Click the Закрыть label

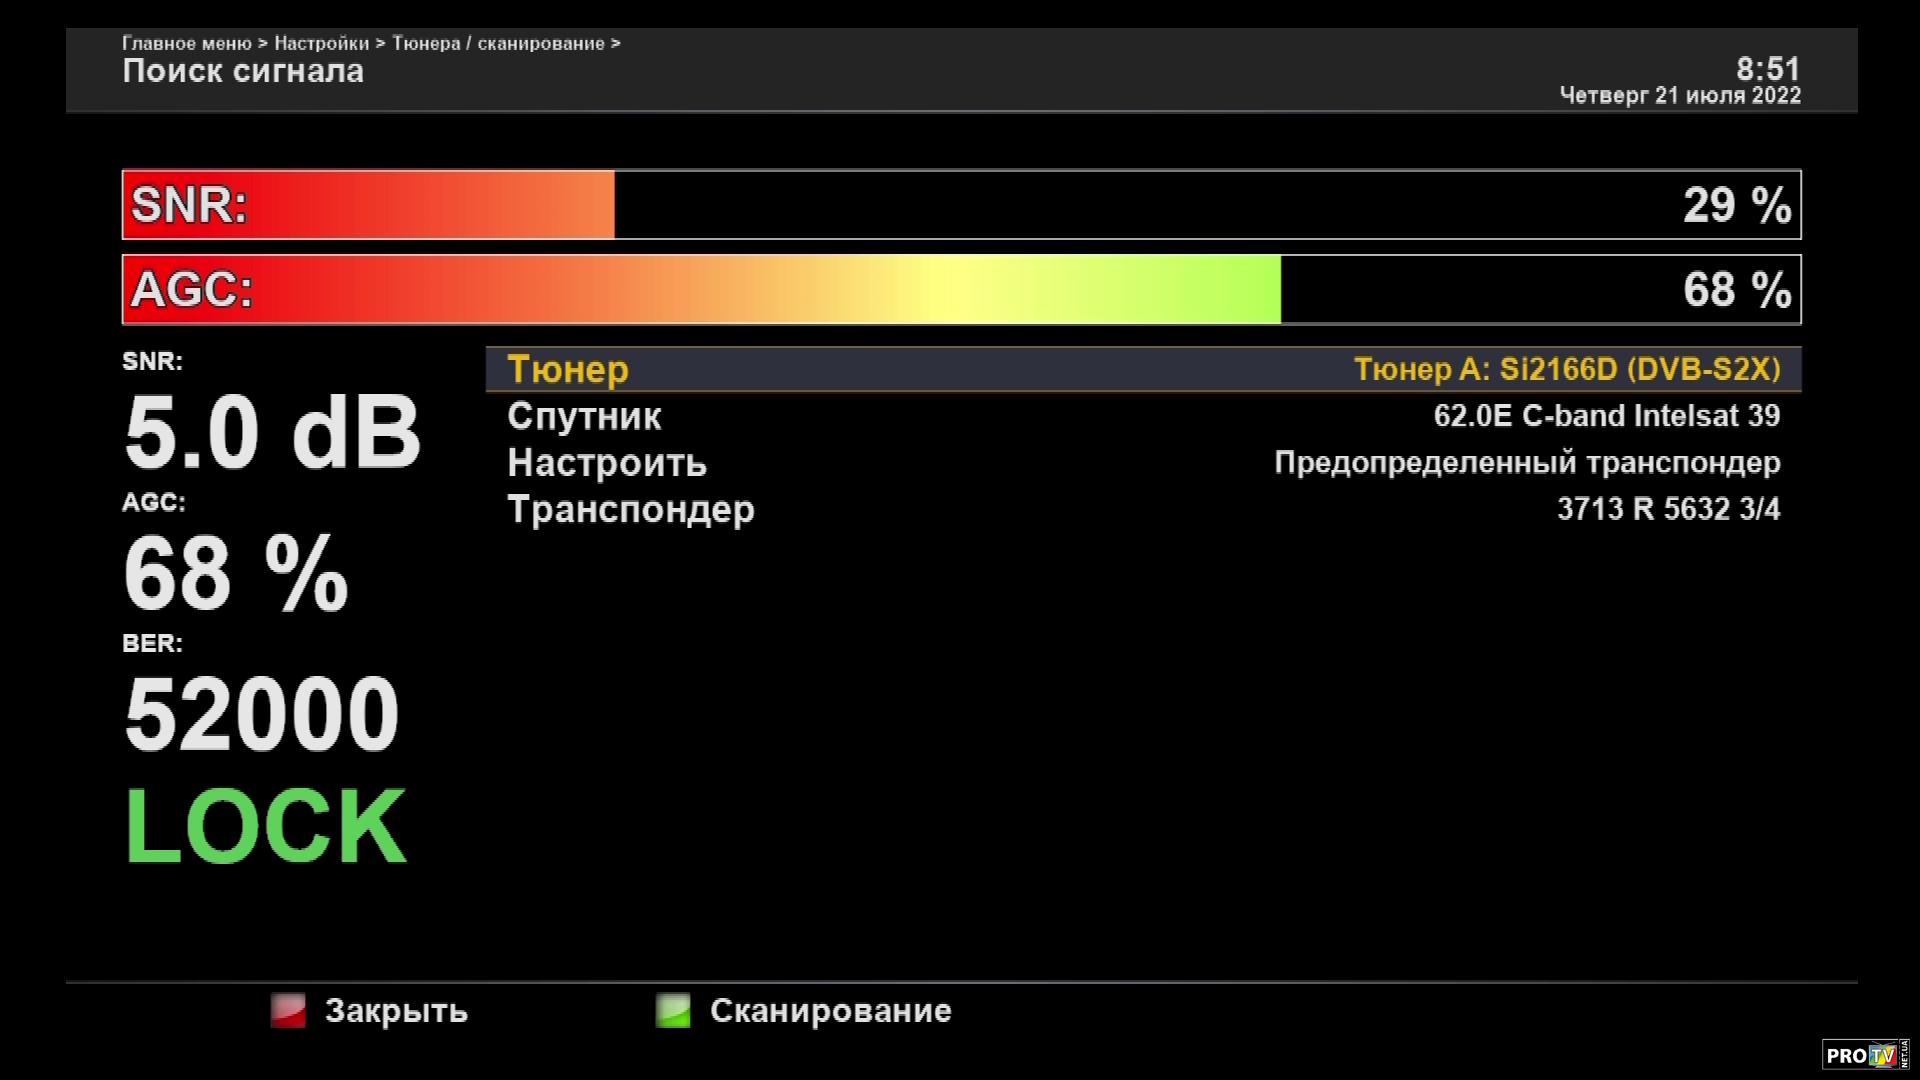396,1011
